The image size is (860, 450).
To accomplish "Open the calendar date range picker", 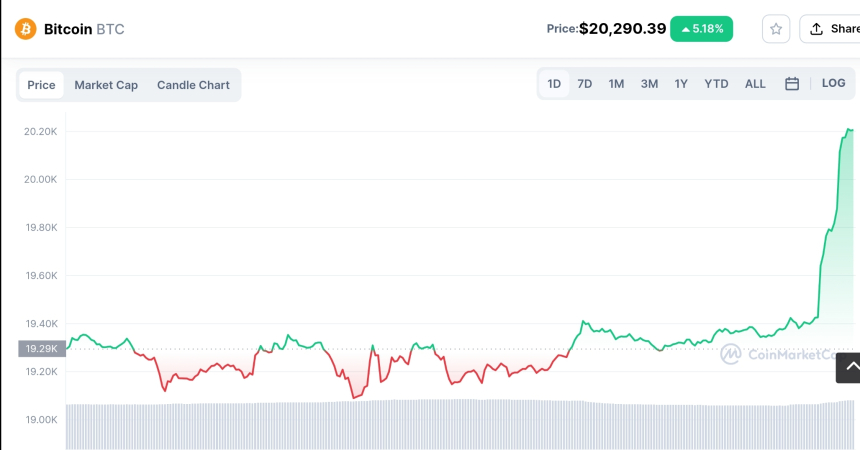I will pyautogui.click(x=792, y=84).
